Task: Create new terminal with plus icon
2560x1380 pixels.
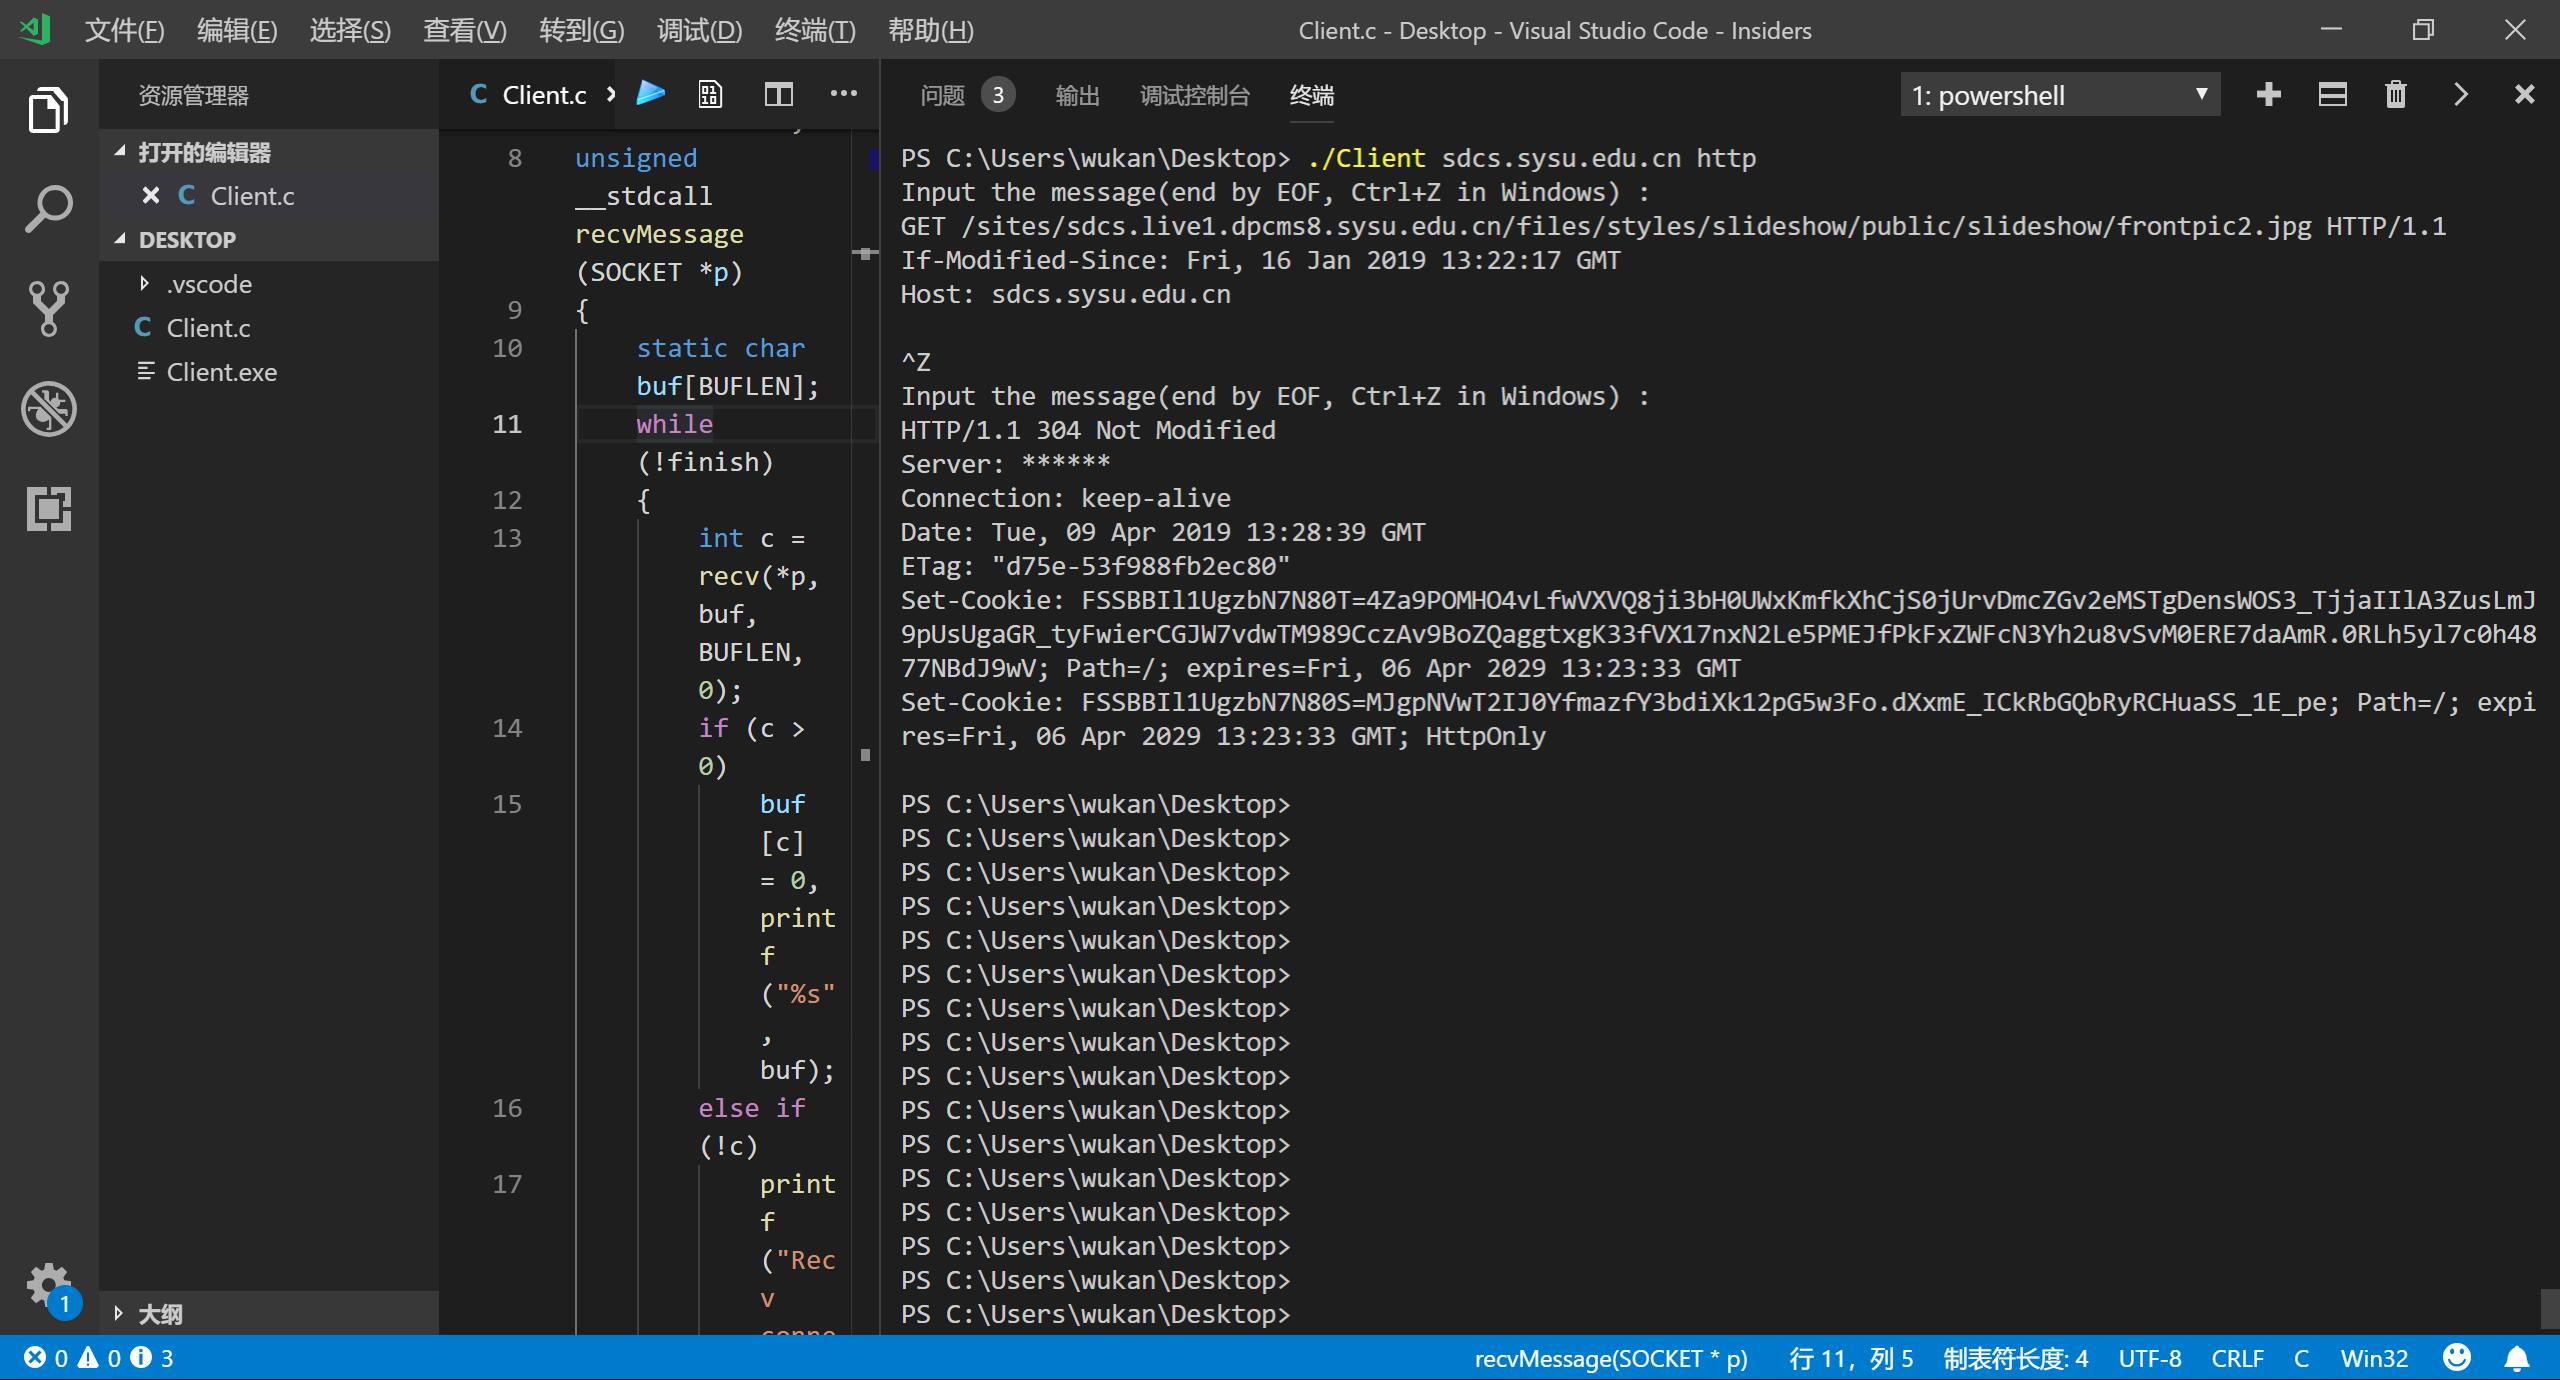Action: (2269, 95)
